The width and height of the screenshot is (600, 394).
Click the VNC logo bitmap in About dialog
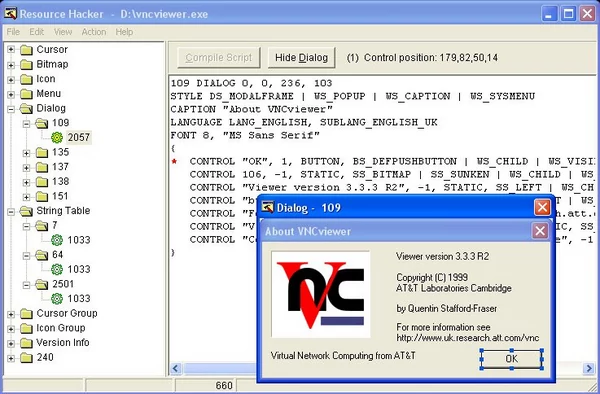(x=321, y=295)
